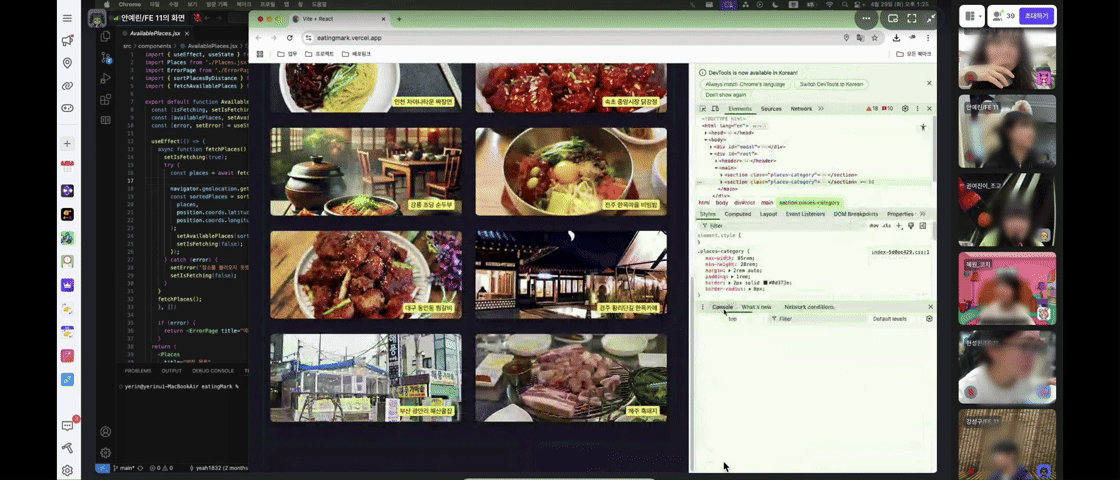Open the layout grid dropdown near participants

coord(971,16)
